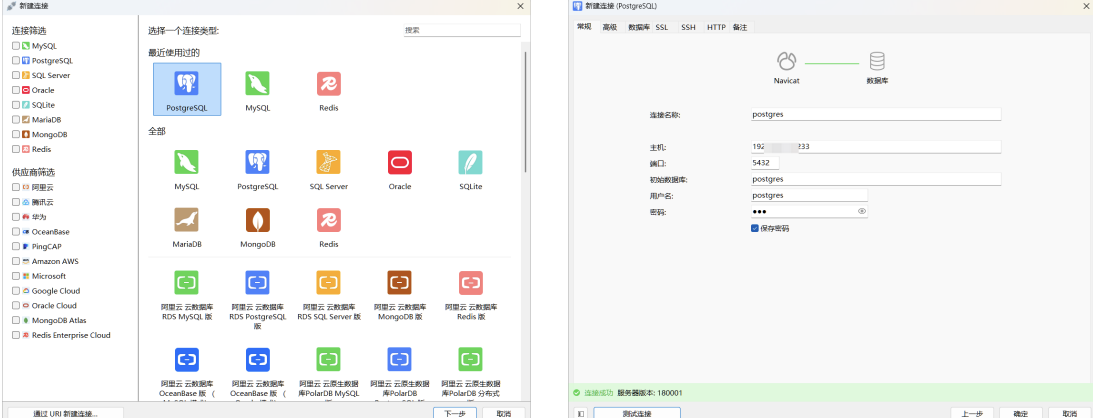Tick the 腾讯云 vendor filter checkbox
Image resolution: width=1093 pixels, height=418 pixels.
pos(15,202)
